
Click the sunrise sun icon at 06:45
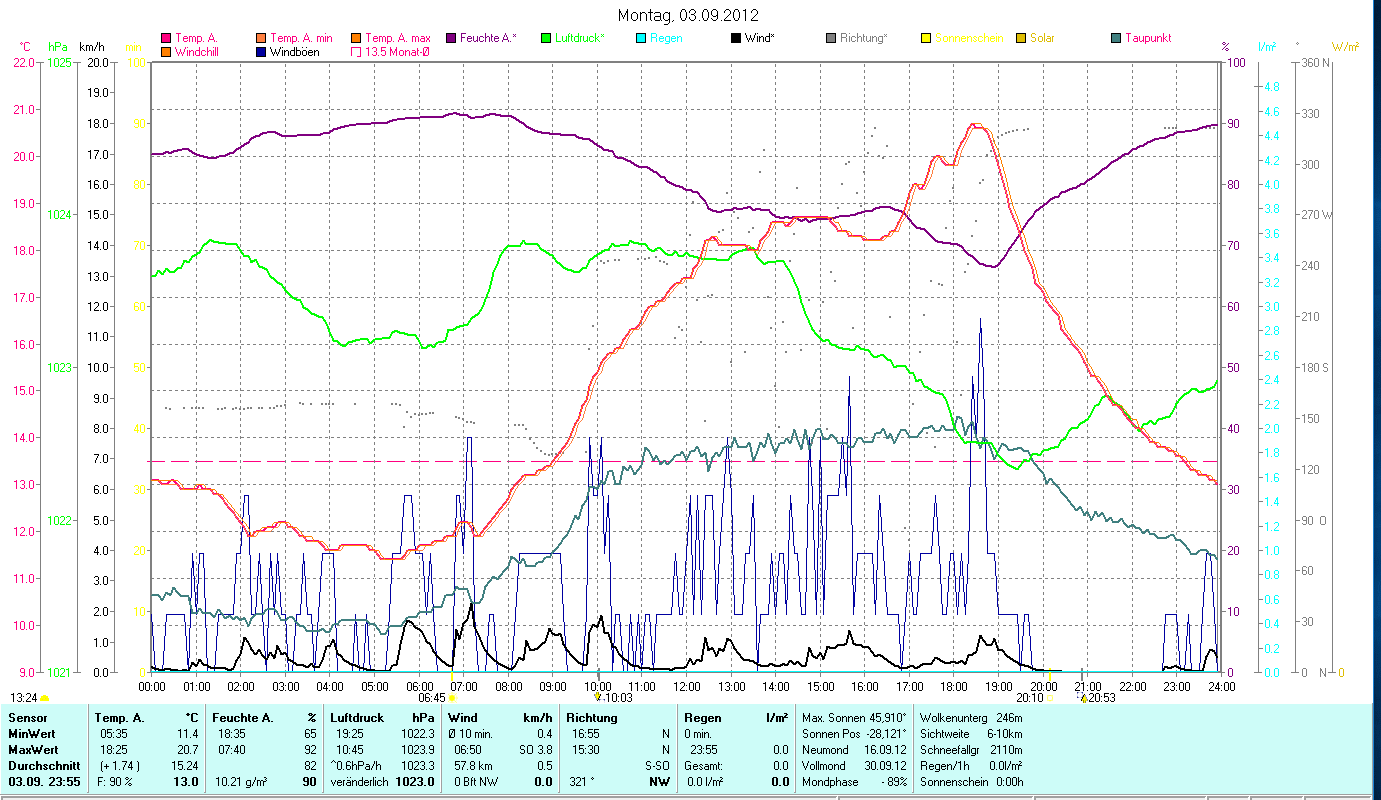452,698
